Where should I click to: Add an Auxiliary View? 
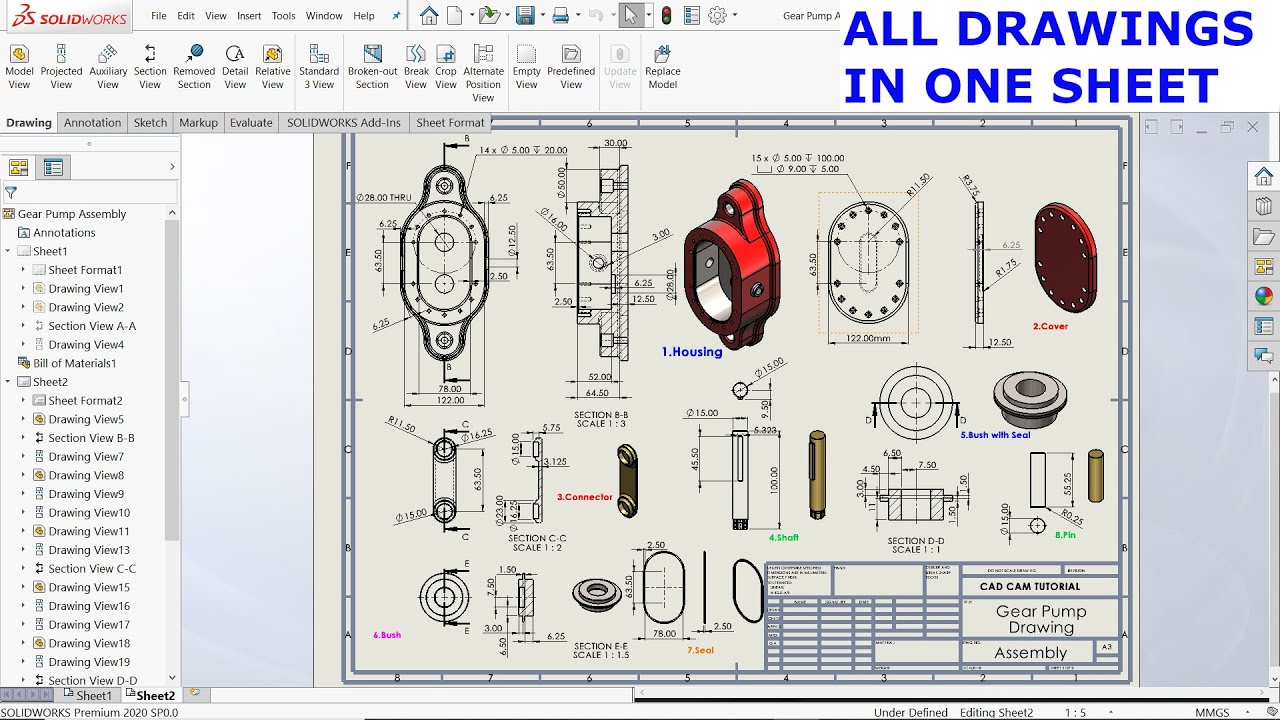pos(108,67)
